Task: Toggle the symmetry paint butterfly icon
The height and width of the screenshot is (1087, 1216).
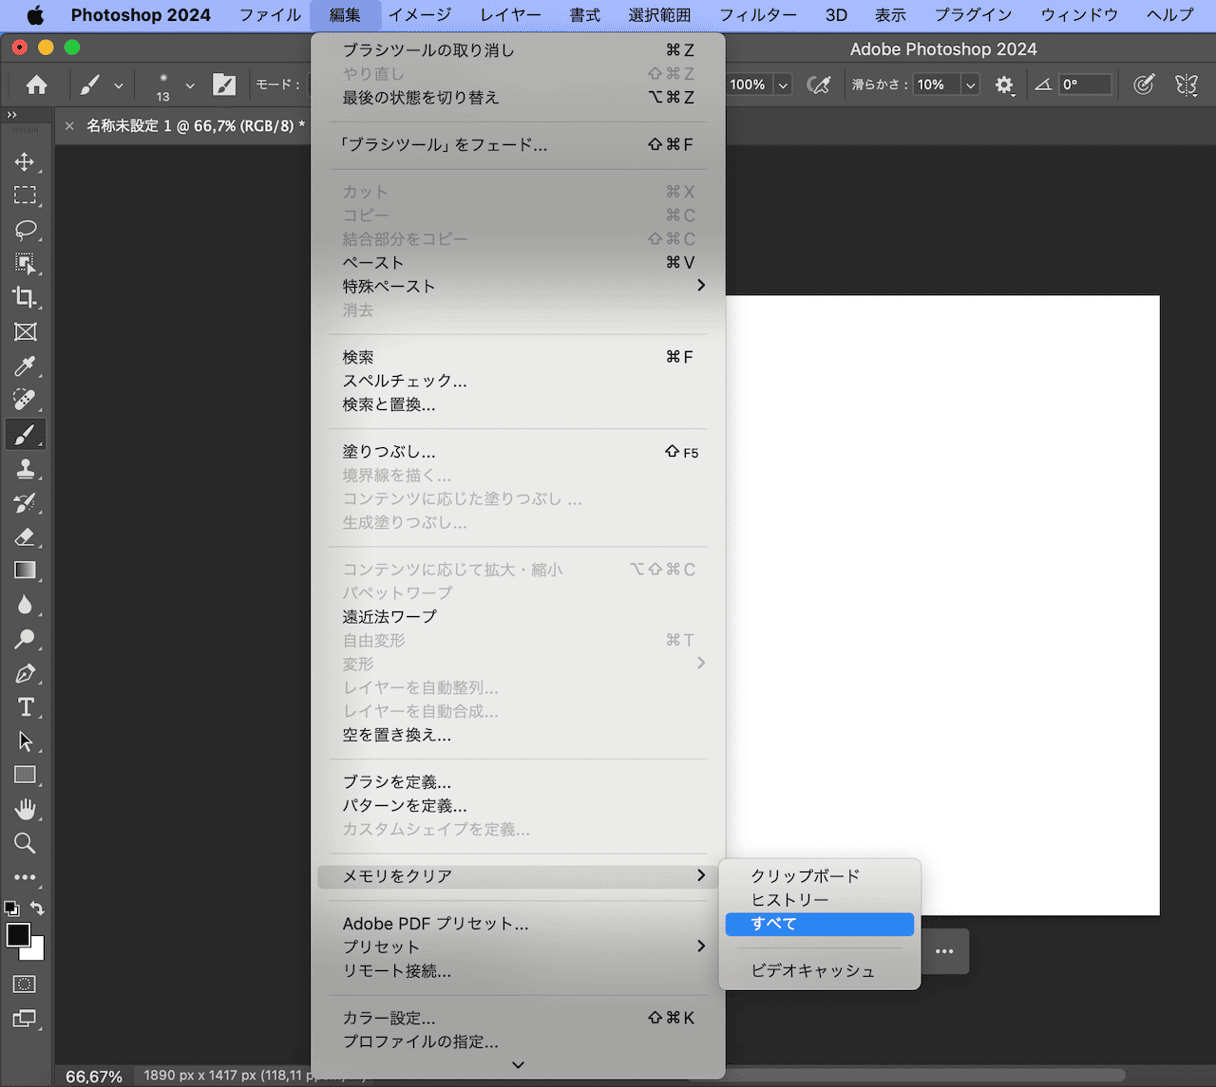Action: [x=1186, y=85]
